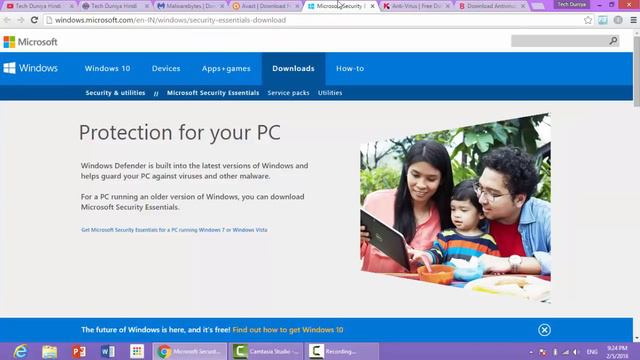Click Get Microsoft Security Essentials download link
Image resolution: width=640 pixels, height=360 pixels.
coord(174,230)
